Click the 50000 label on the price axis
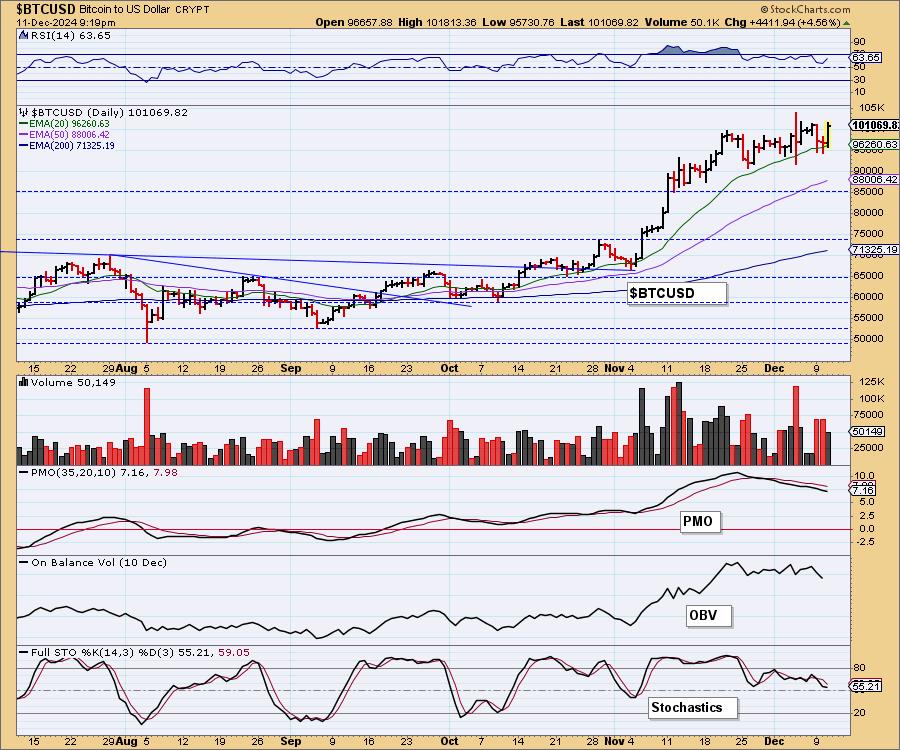The height and width of the screenshot is (750, 900). point(868,339)
